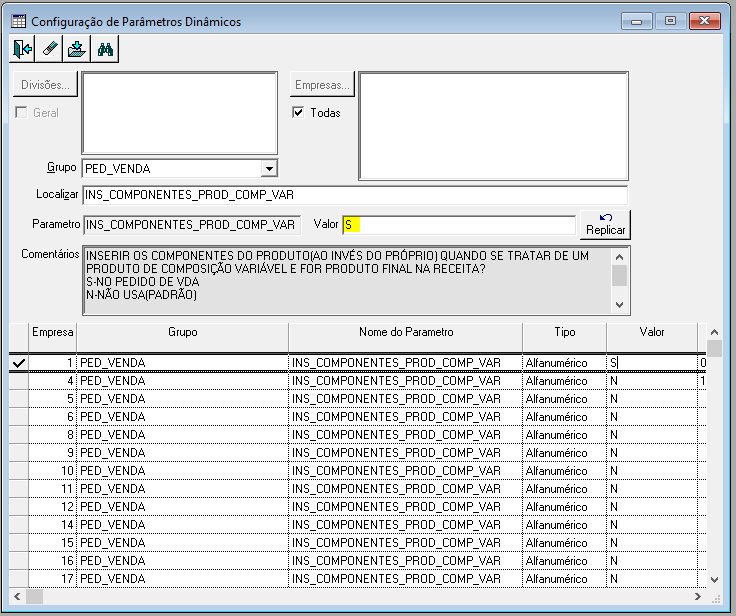Click PED_VENDA in Empresa 12 row
The height and width of the screenshot is (616, 736).
pyautogui.click(x=113, y=507)
